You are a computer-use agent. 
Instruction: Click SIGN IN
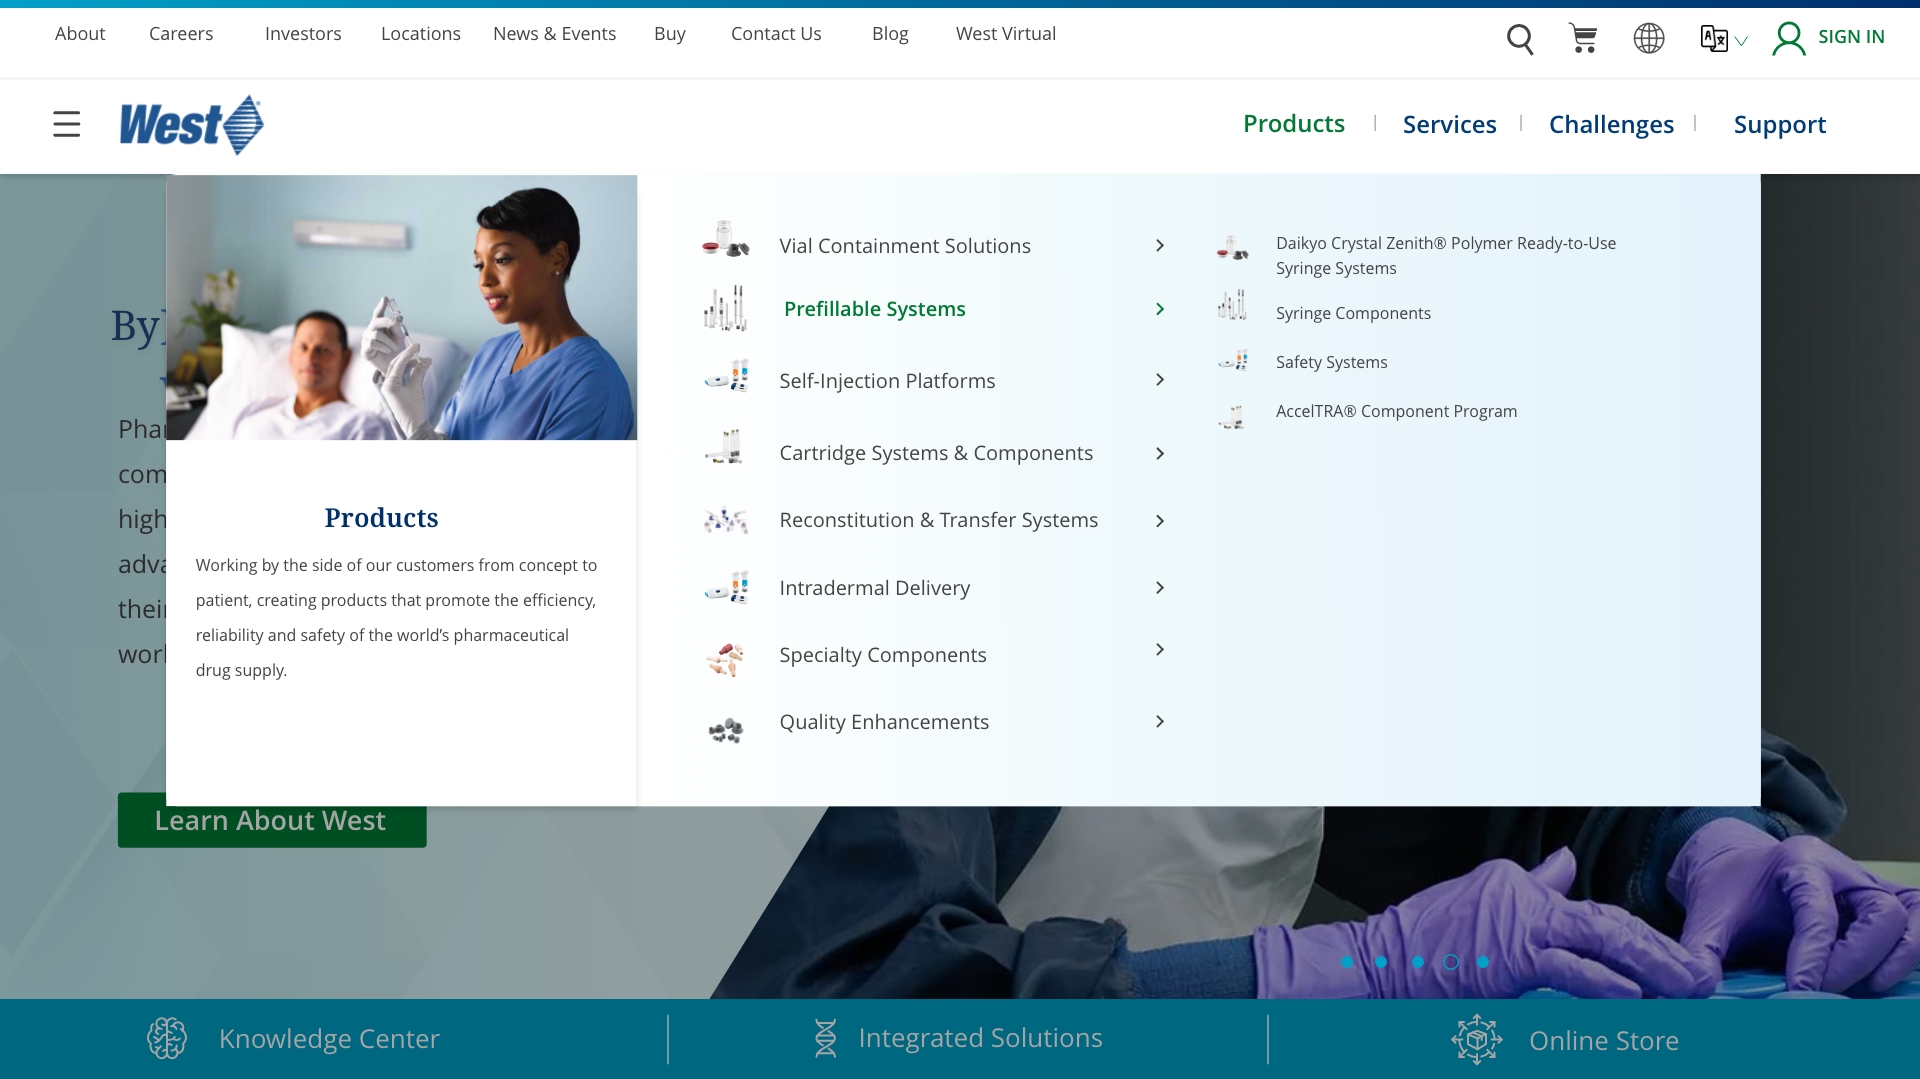coord(1850,37)
